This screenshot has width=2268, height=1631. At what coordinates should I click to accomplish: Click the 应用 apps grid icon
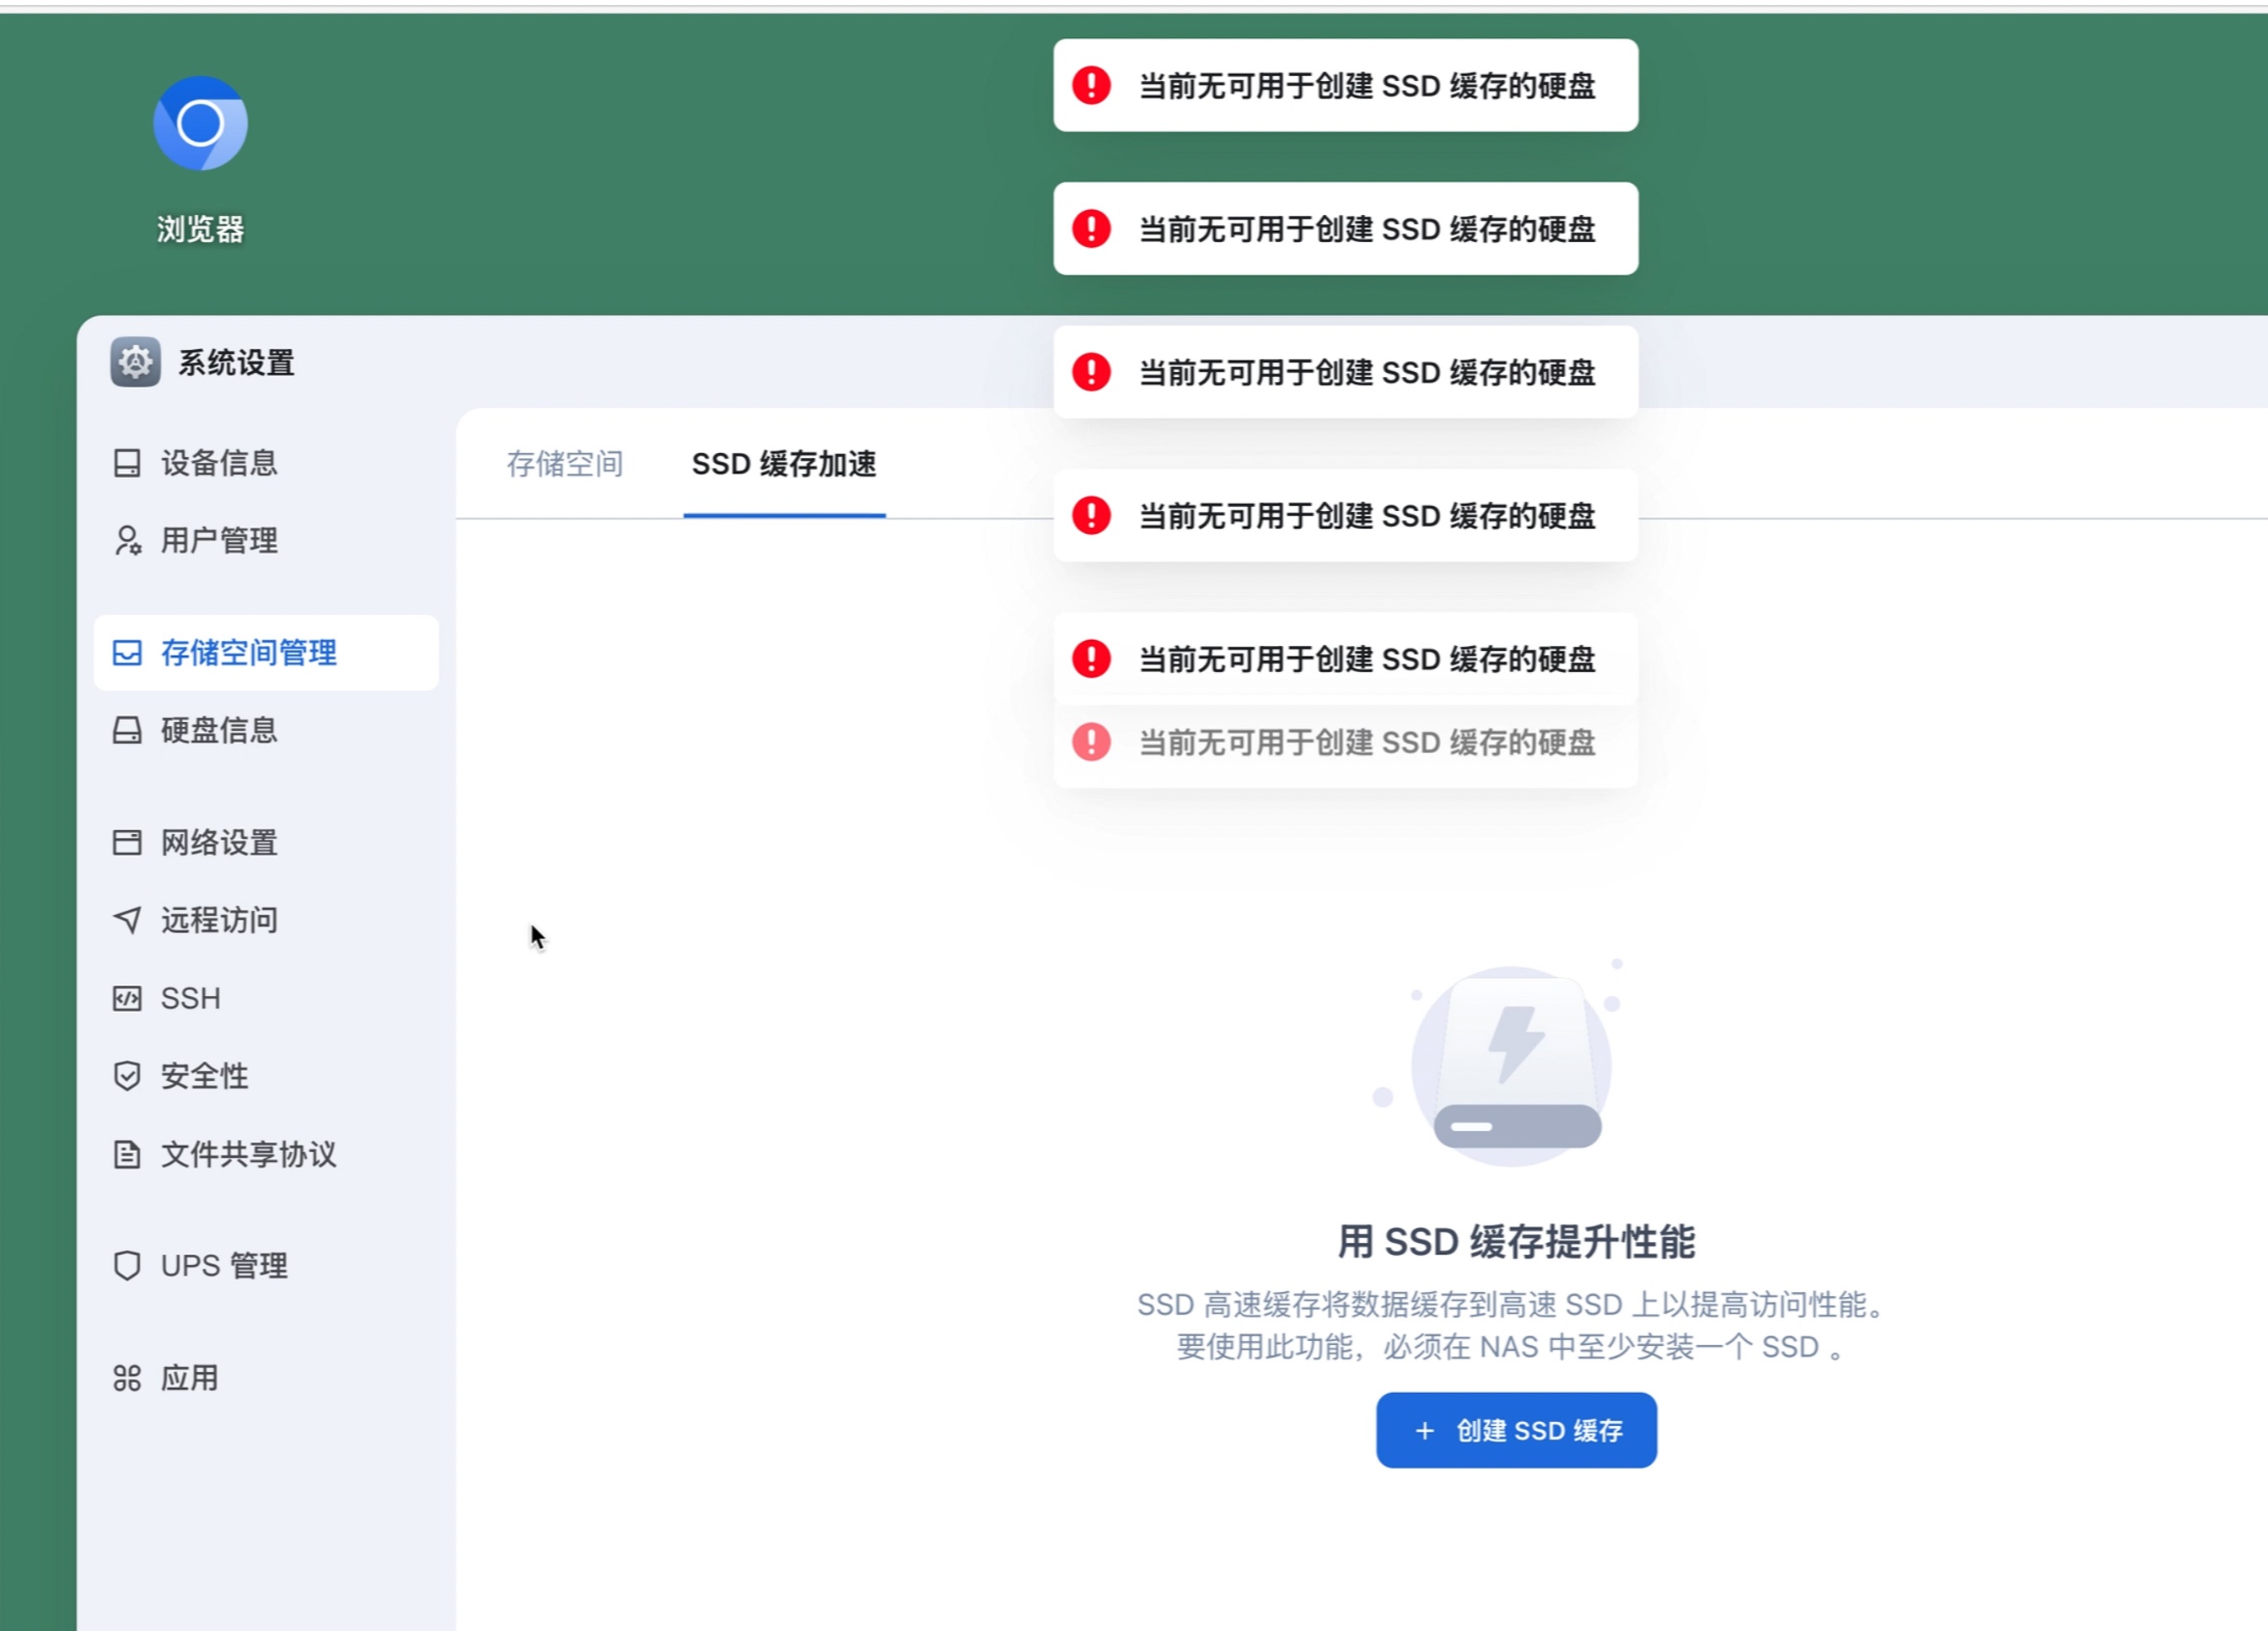point(127,1378)
